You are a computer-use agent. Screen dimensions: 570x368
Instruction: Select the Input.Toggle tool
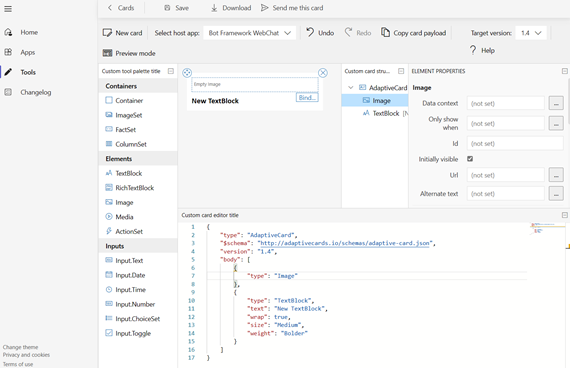click(x=128, y=333)
